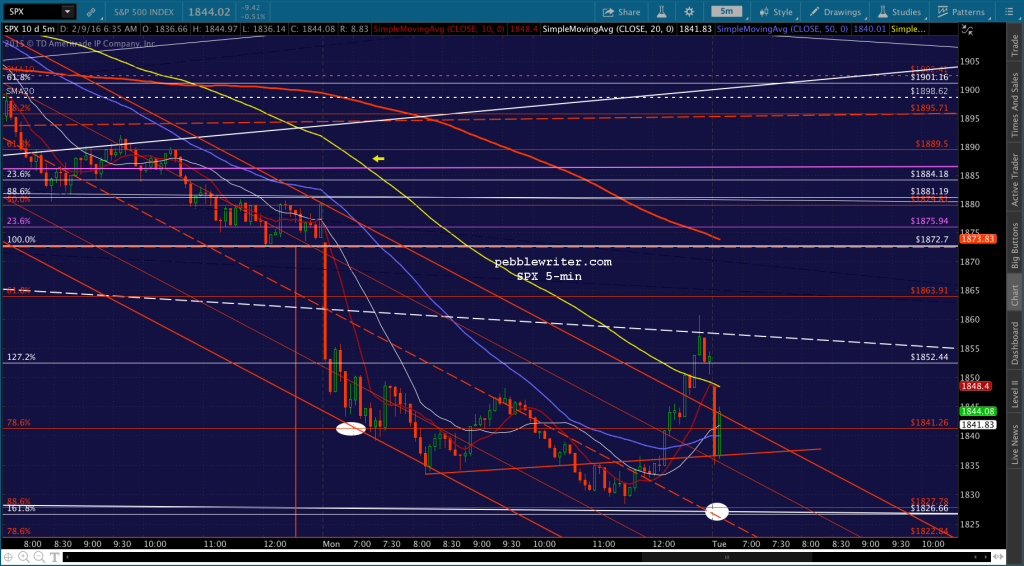Click the S&P 500 INDEX description label
Image resolution: width=1024 pixels, height=566 pixels.
pos(142,12)
